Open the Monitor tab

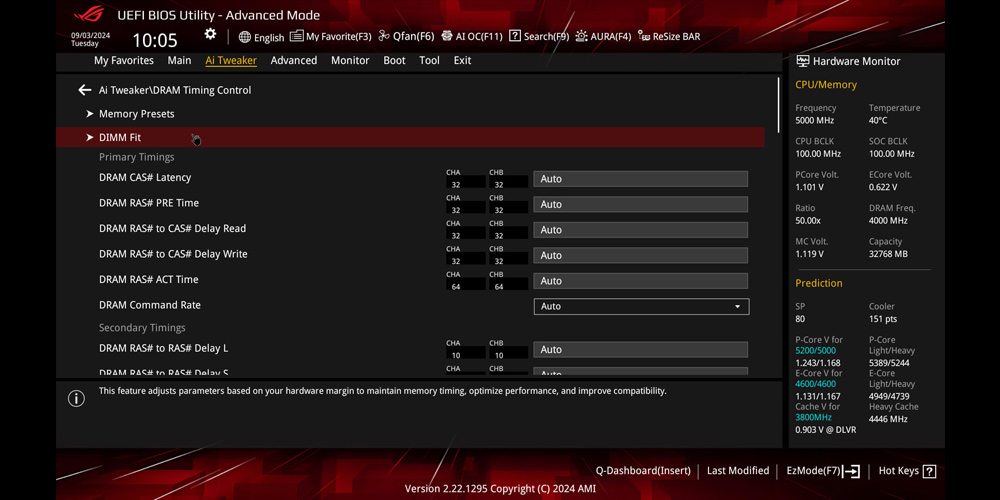[x=350, y=61]
